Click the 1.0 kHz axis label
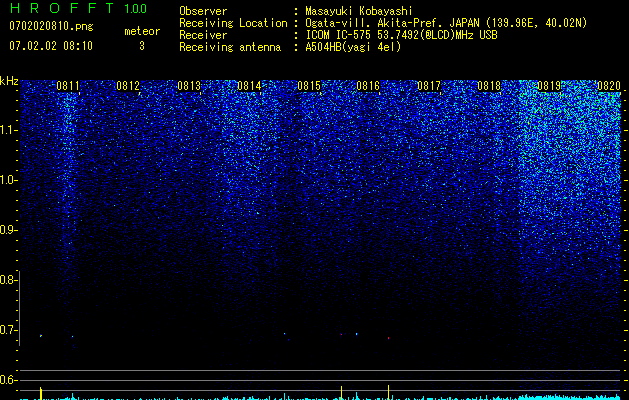Image resolution: width=629 pixels, height=400 pixels. 7,180
